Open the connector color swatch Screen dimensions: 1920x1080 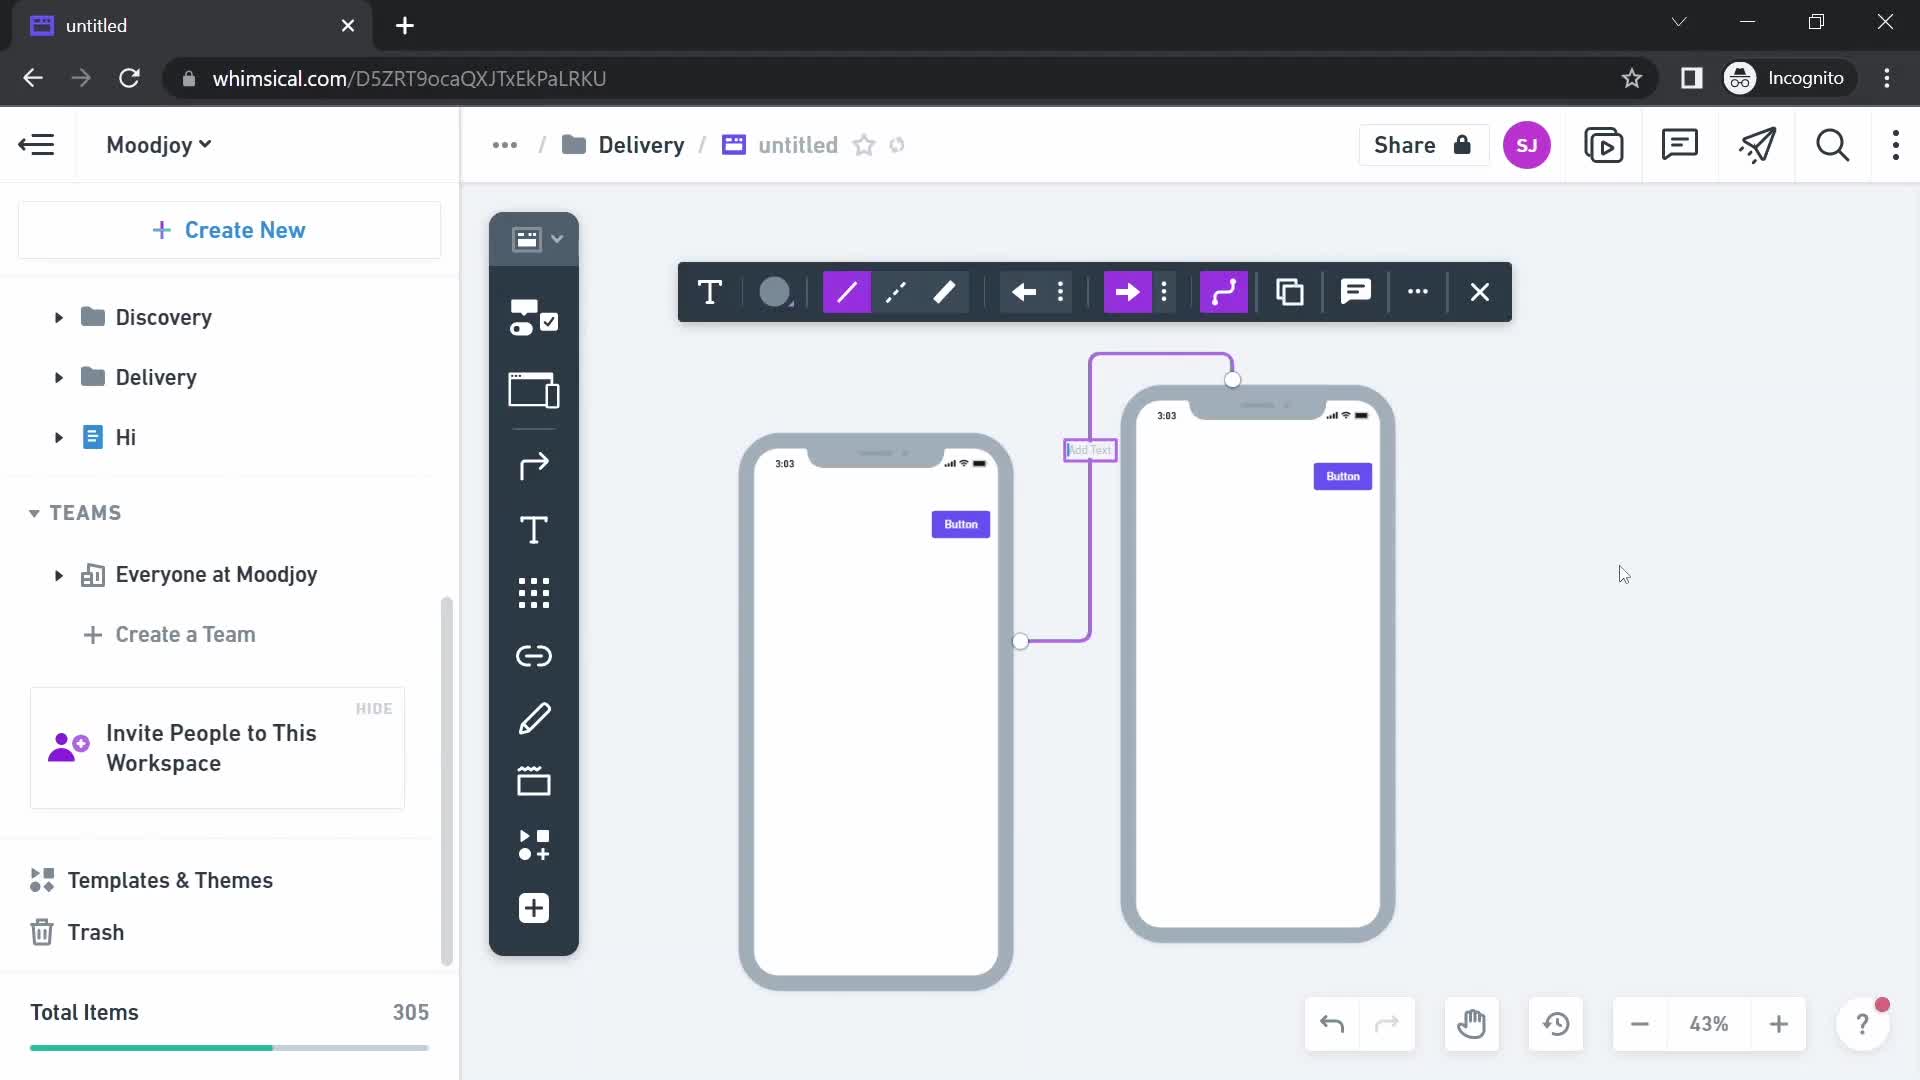(x=775, y=292)
